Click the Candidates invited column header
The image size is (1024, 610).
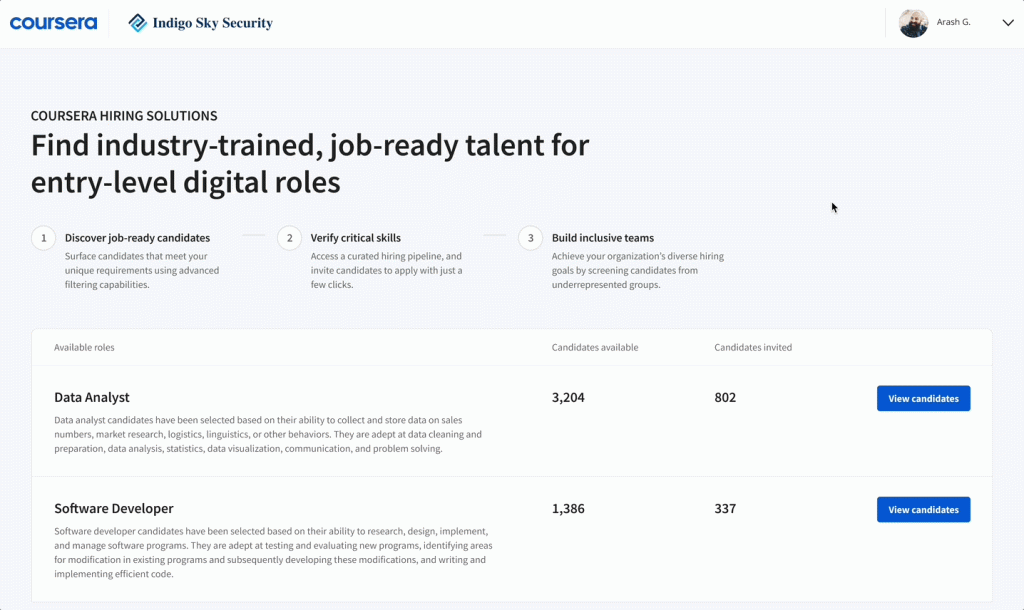tap(753, 348)
